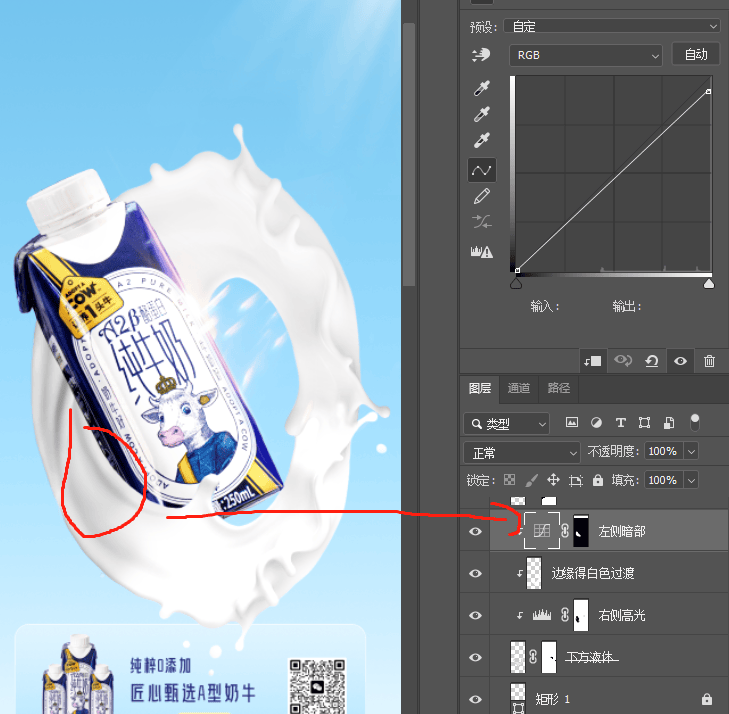Hide the 左侧暗部 layer

point(475,531)
